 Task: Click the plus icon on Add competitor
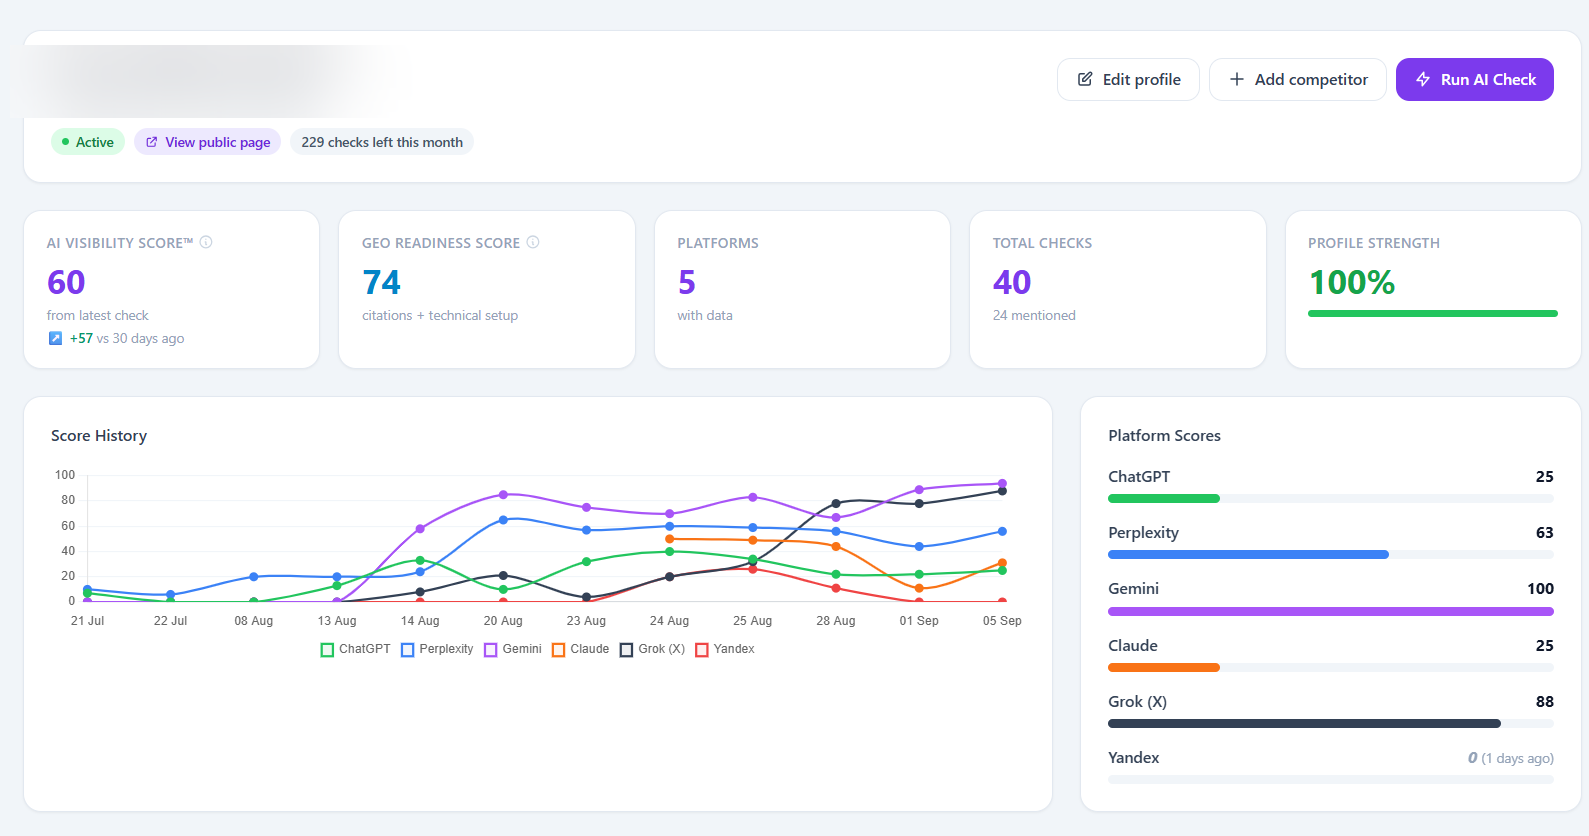click(x=1237, y=79)
